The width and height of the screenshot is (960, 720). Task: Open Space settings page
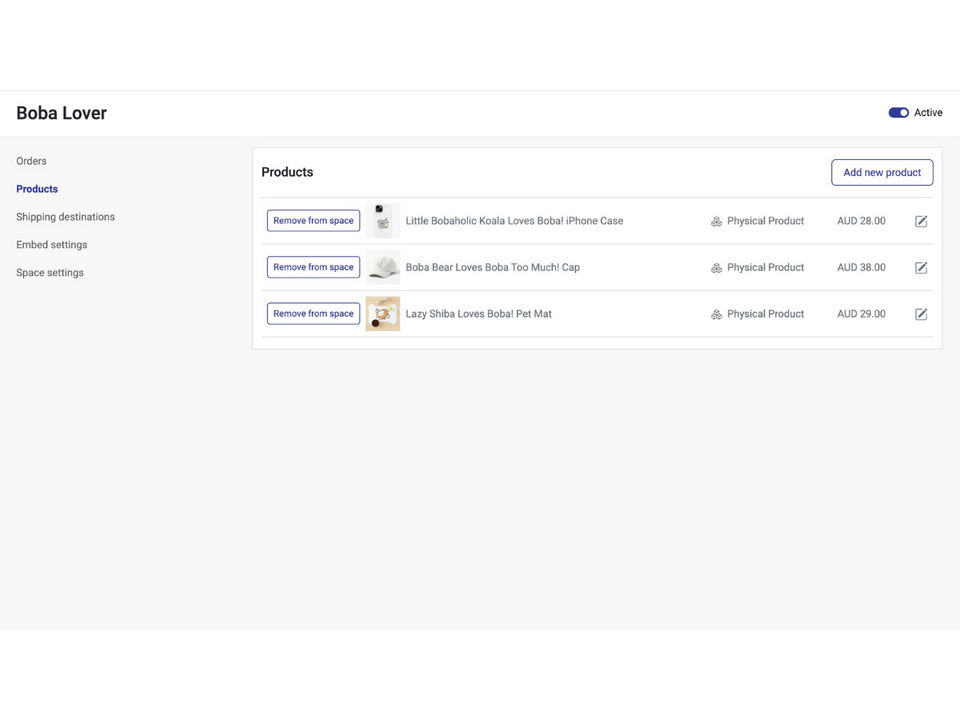click(50, 273)
